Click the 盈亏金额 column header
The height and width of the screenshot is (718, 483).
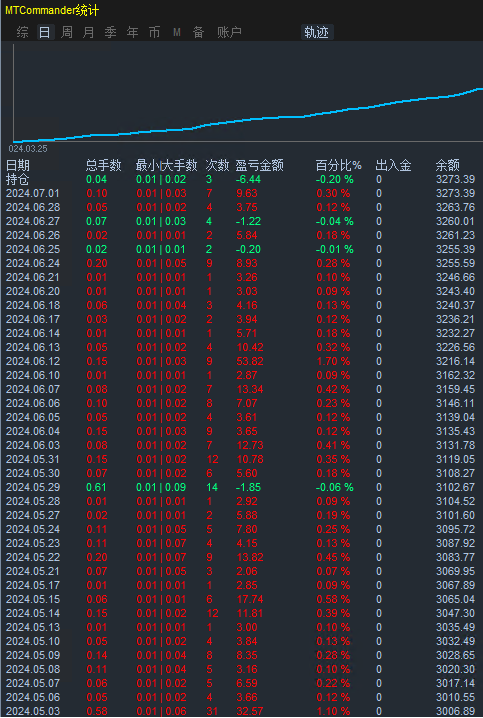pos(260,165)
